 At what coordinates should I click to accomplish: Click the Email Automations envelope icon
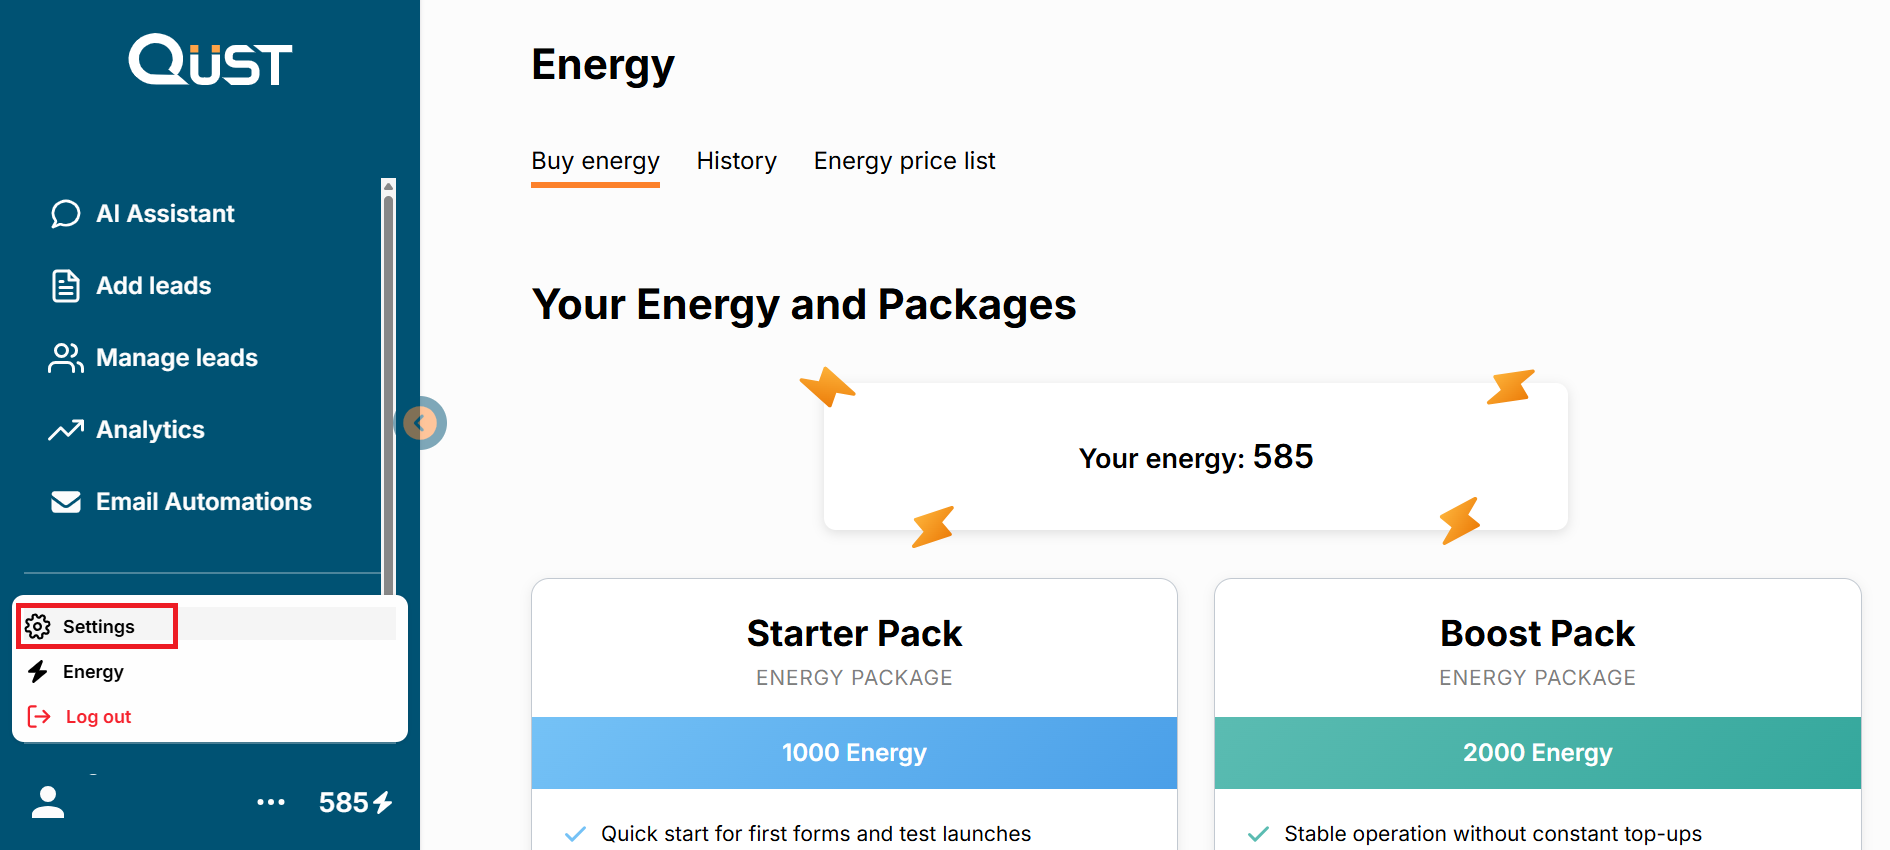click(66, 502)
